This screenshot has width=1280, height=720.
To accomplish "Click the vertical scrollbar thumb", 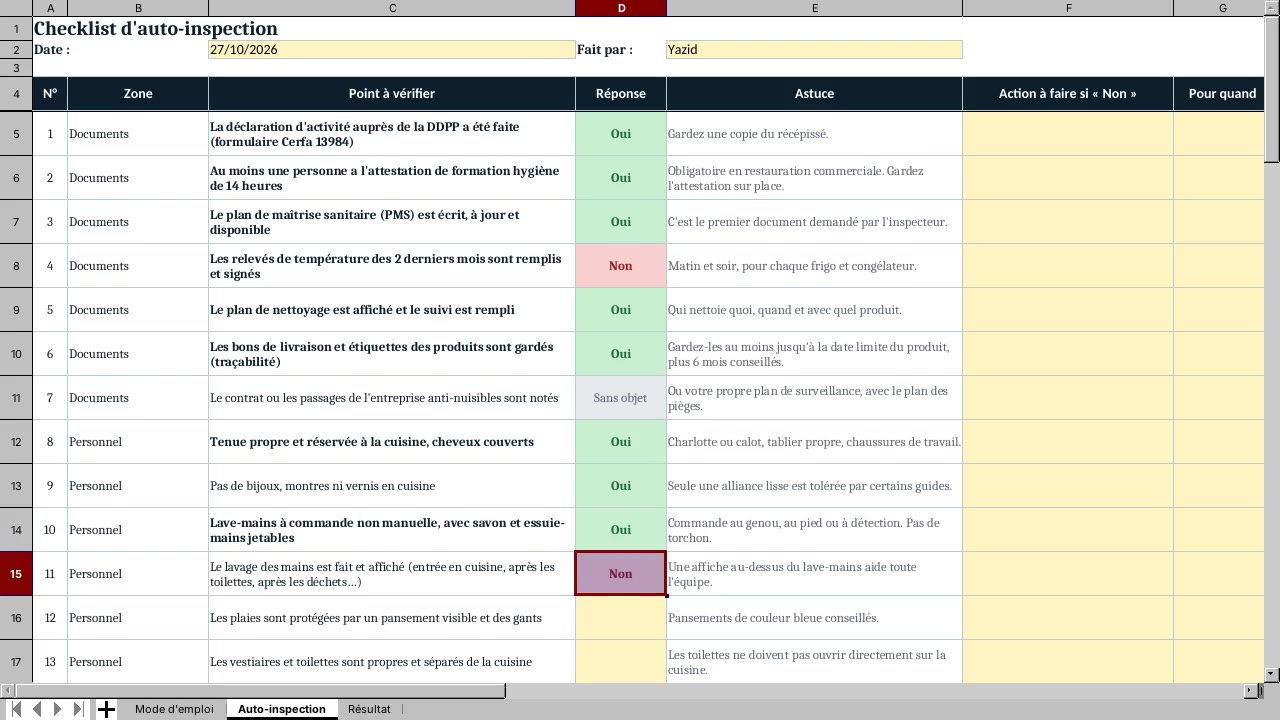I will point(1272,88).
